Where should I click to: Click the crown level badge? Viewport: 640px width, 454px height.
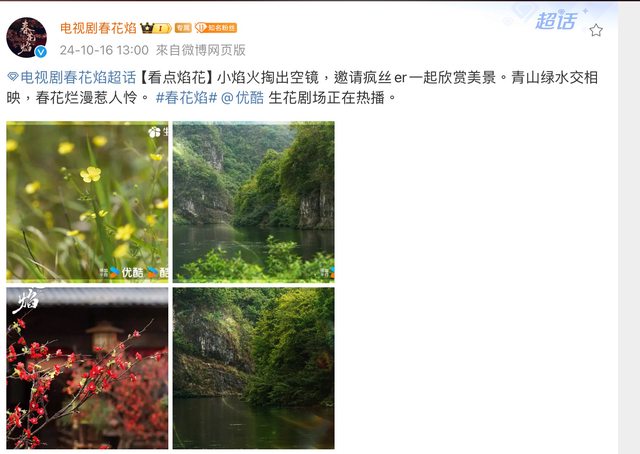(x=156, y=28)
